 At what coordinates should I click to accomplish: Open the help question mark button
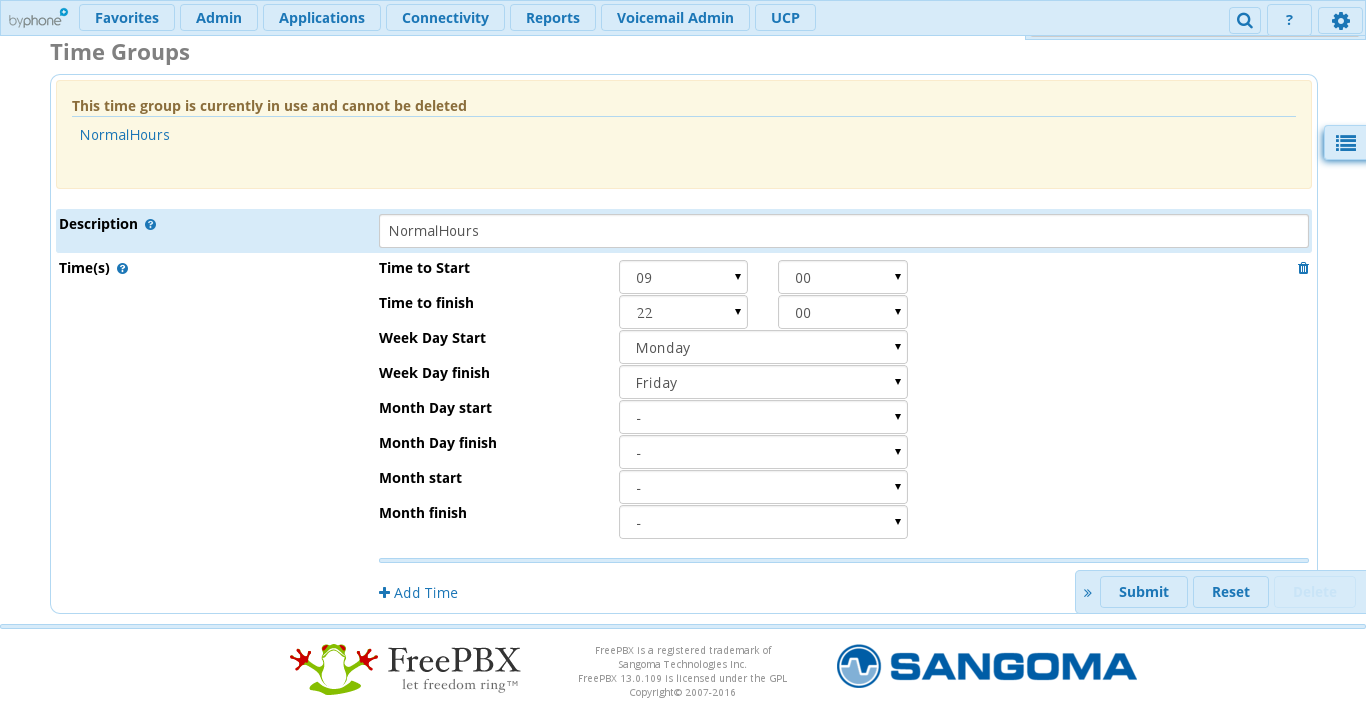pos(1289,20)
